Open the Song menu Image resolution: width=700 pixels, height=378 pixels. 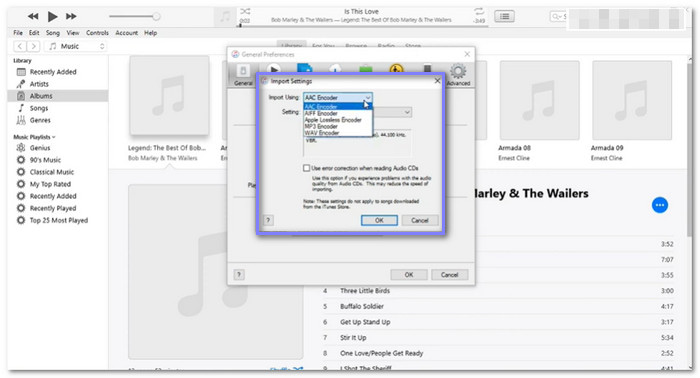coord(53,33)
